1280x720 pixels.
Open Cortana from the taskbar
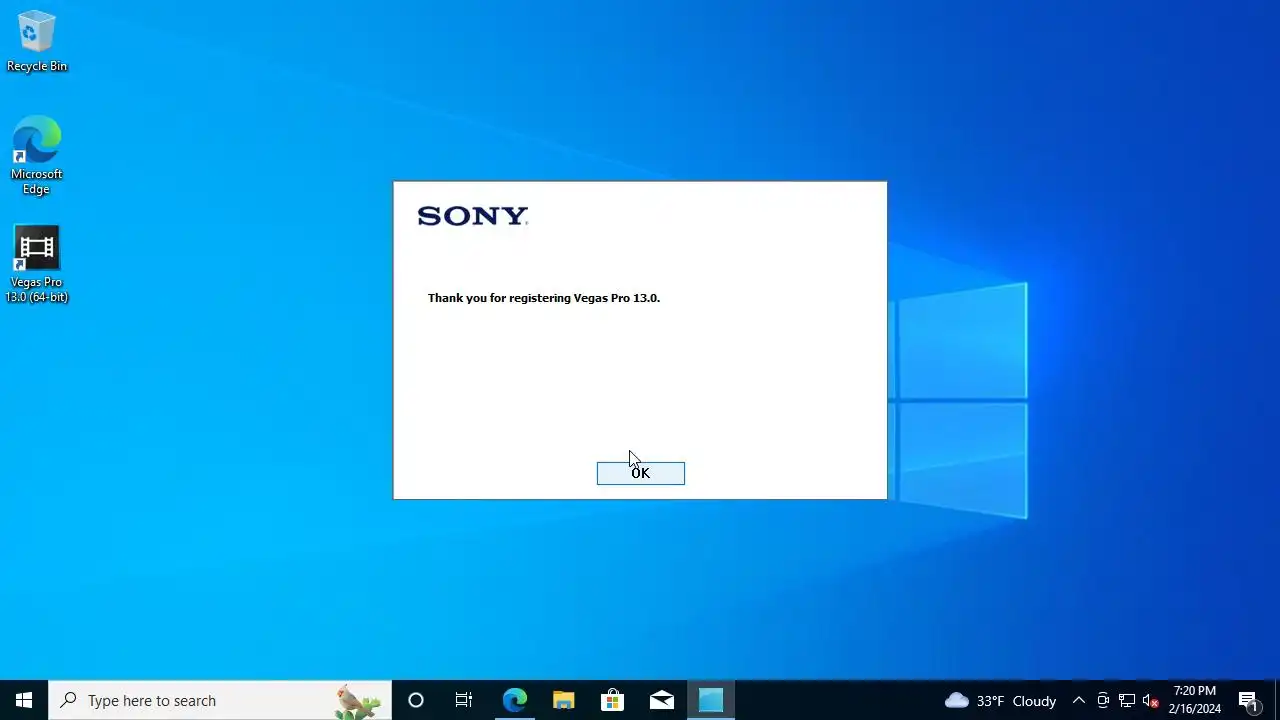click(x=416, y=700)
